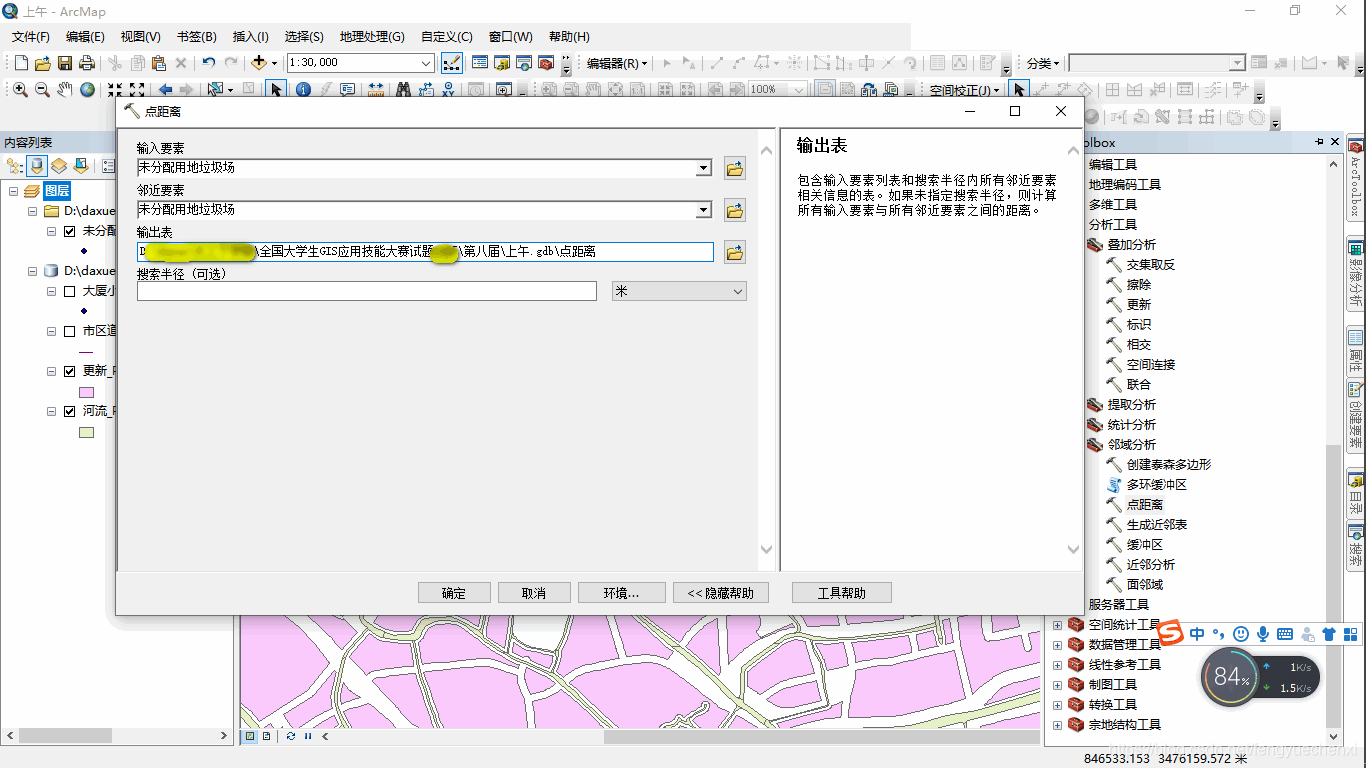This screenshot has height=768, width=1366.
Task: Switch contents list to List By Visibility
Action: click(59, 165)
